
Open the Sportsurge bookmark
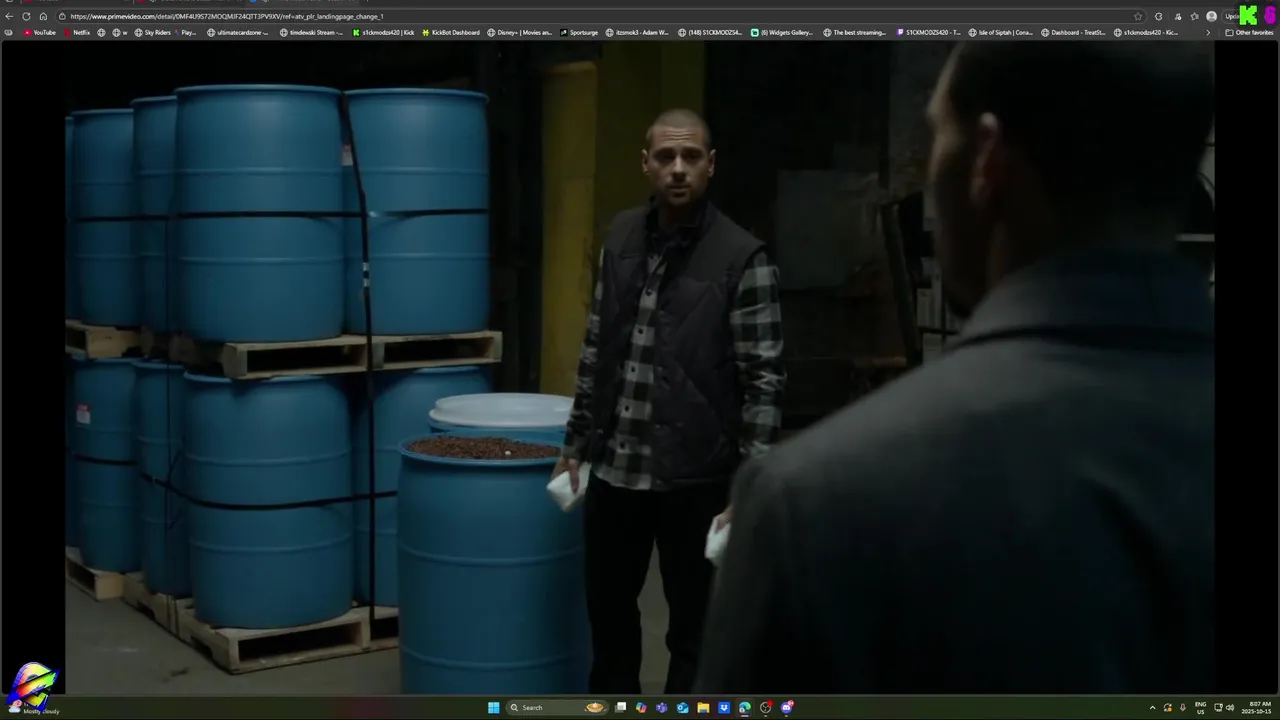tap(579, 32)
